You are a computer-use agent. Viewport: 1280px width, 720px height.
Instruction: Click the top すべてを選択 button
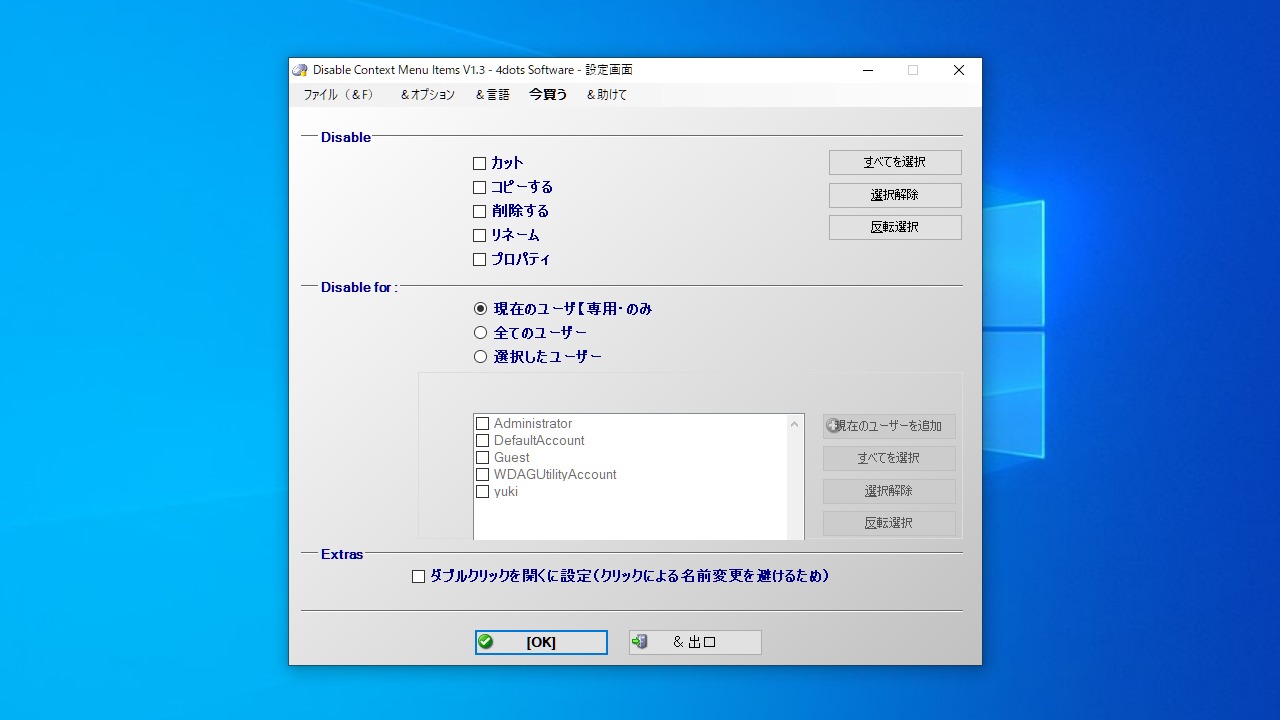895,162
